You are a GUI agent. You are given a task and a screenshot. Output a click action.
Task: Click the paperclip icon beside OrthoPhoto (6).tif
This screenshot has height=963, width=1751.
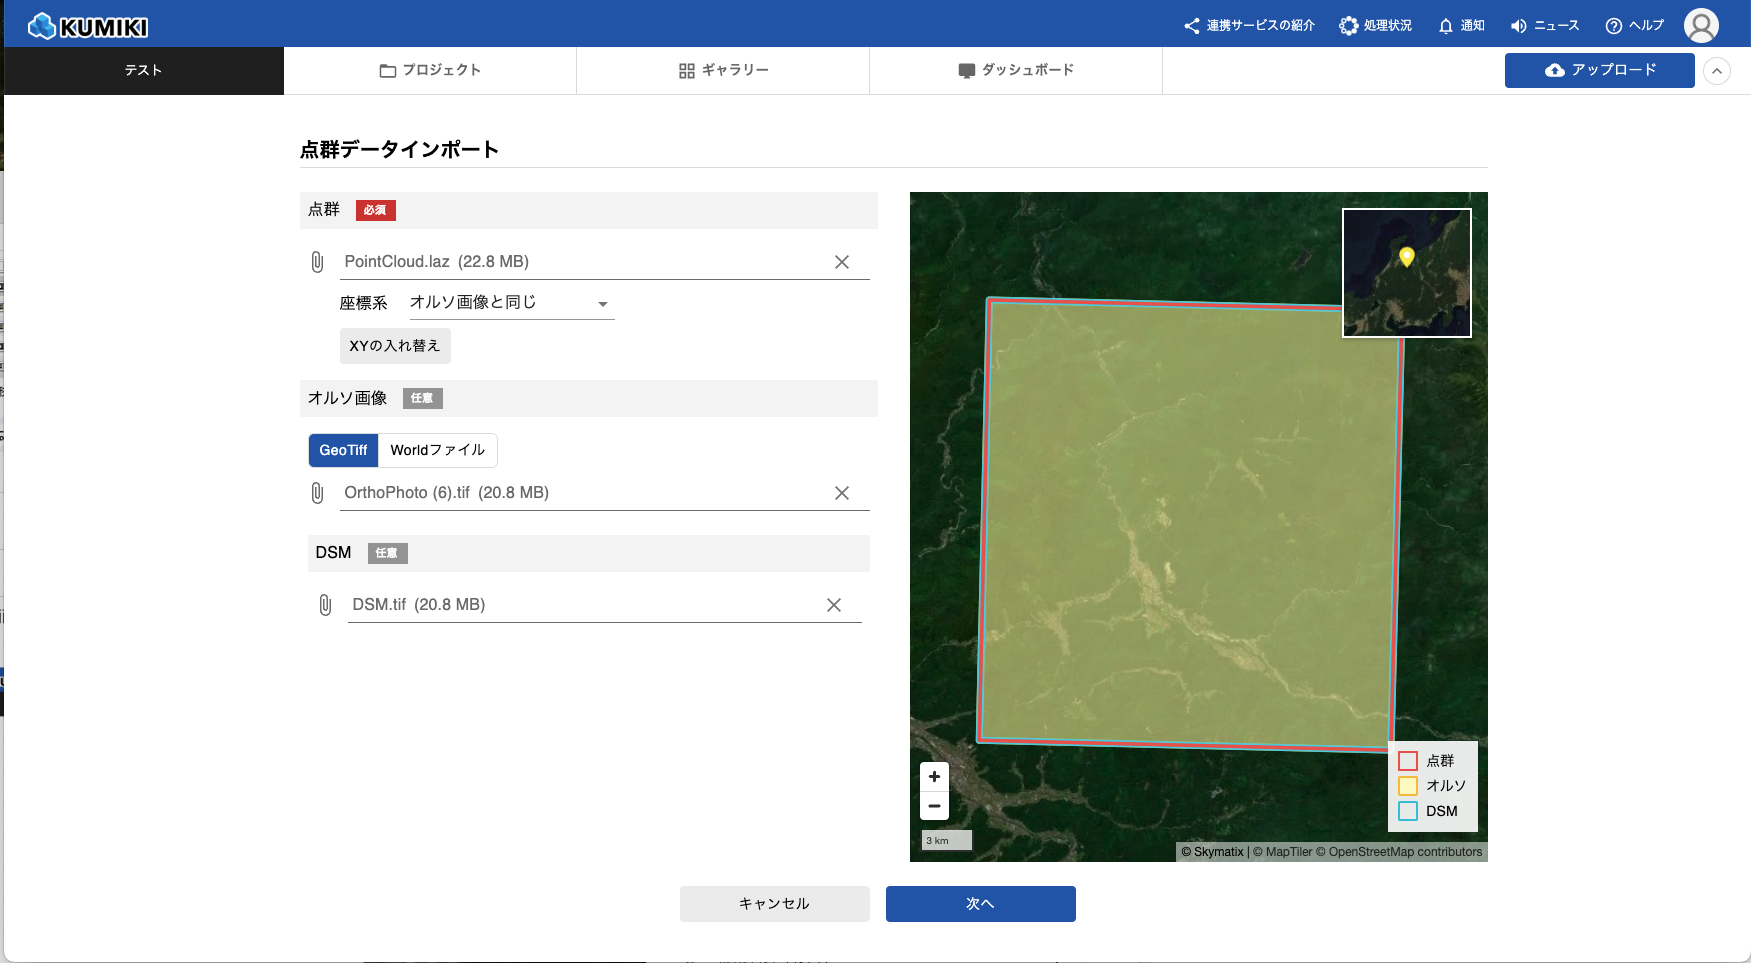317,493
